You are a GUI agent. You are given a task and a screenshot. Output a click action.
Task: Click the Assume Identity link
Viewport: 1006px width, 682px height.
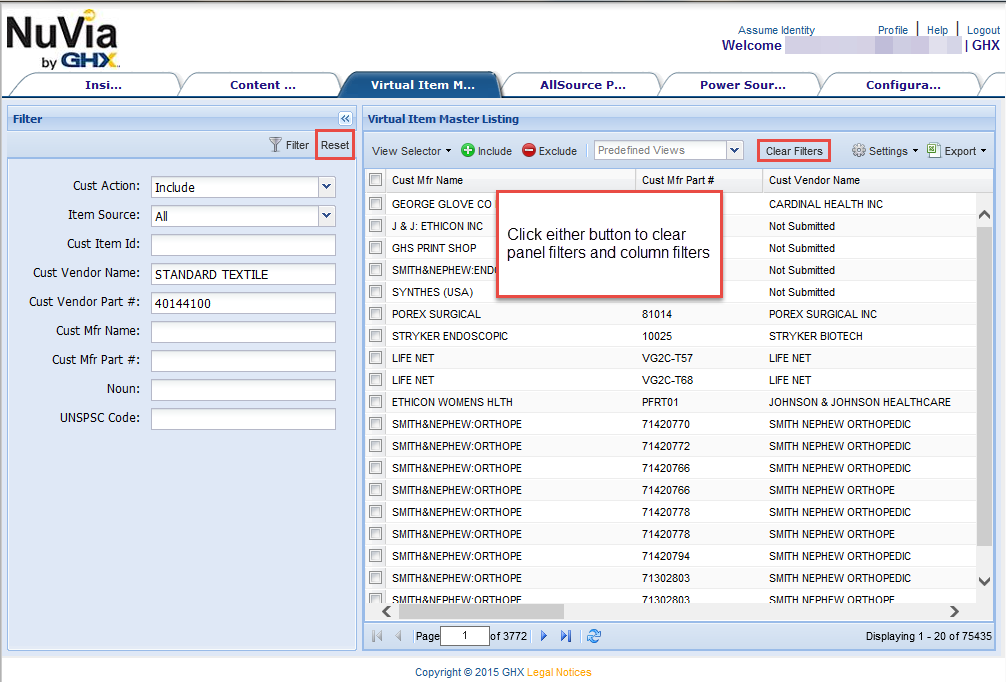click(x=776, y=30)
